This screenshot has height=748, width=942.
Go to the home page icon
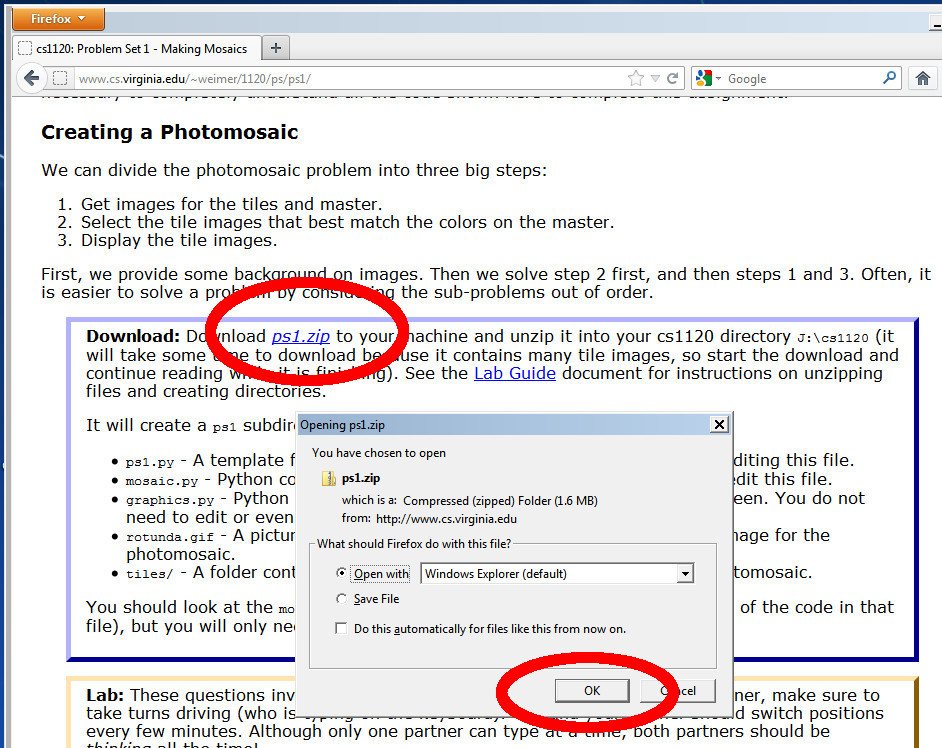[x=923, y=78]
